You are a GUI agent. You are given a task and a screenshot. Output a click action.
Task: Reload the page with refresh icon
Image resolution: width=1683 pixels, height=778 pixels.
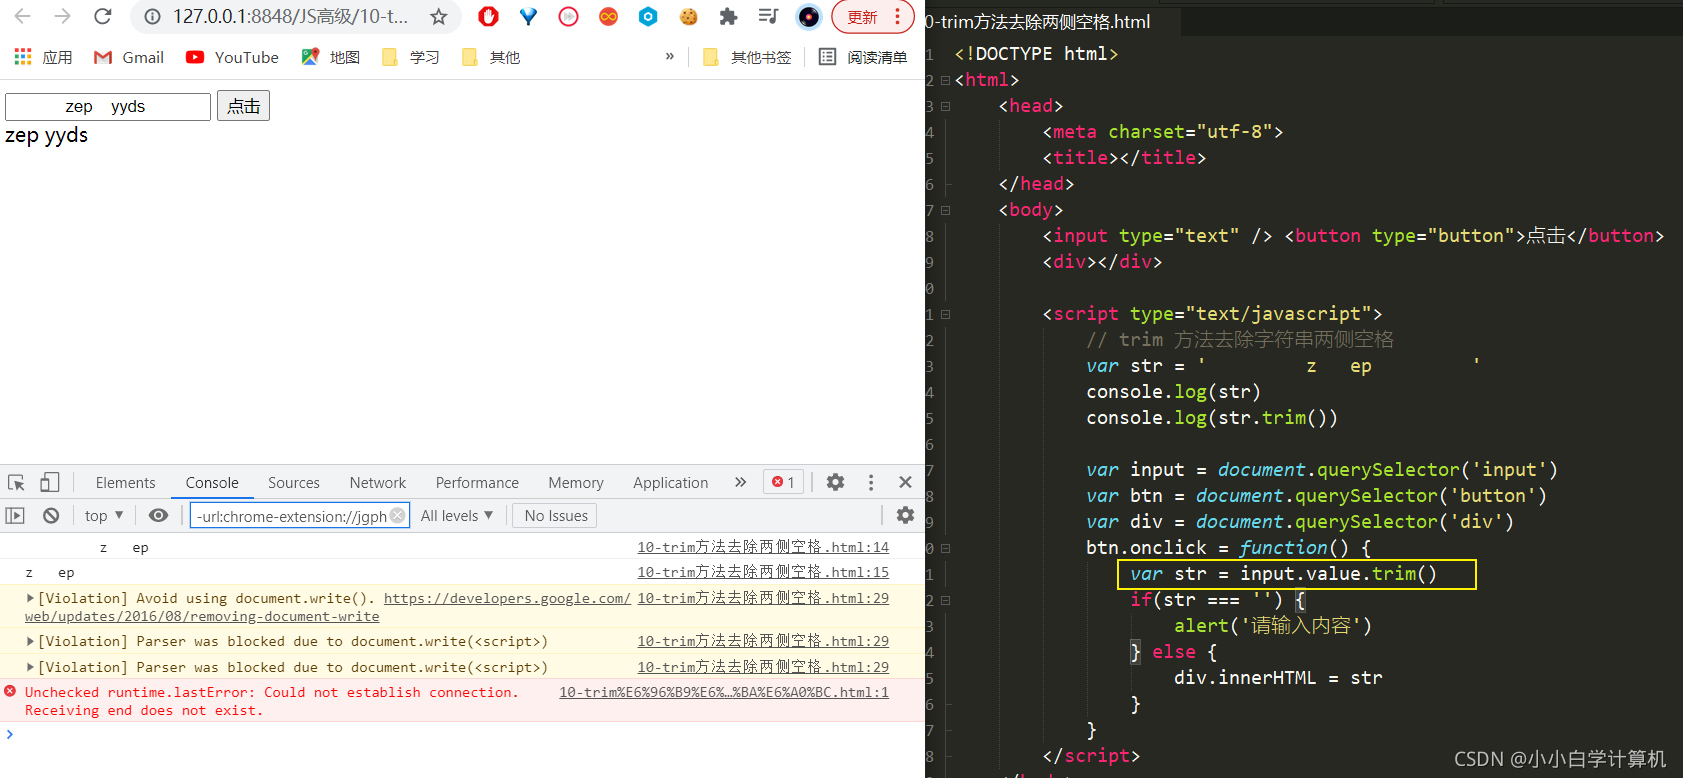point(102,16)
